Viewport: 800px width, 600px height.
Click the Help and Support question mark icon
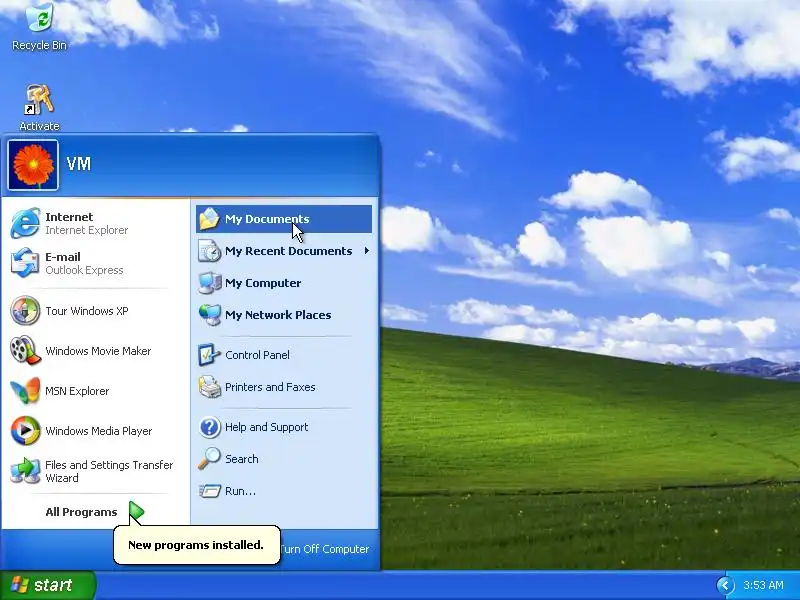(x=209, y=427)
